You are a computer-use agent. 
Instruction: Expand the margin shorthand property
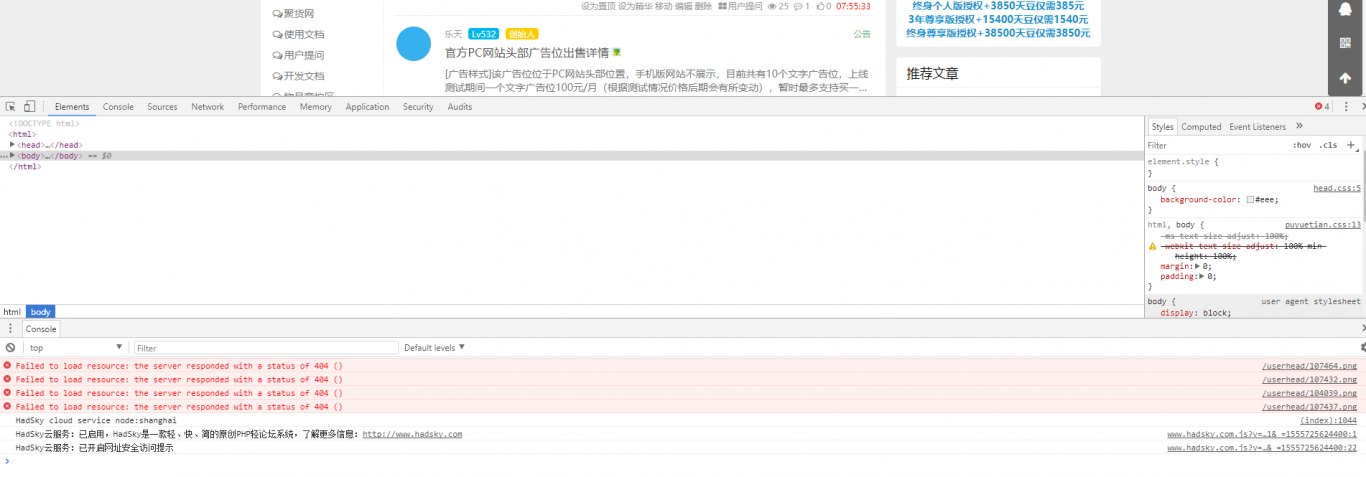point(1198,266)
